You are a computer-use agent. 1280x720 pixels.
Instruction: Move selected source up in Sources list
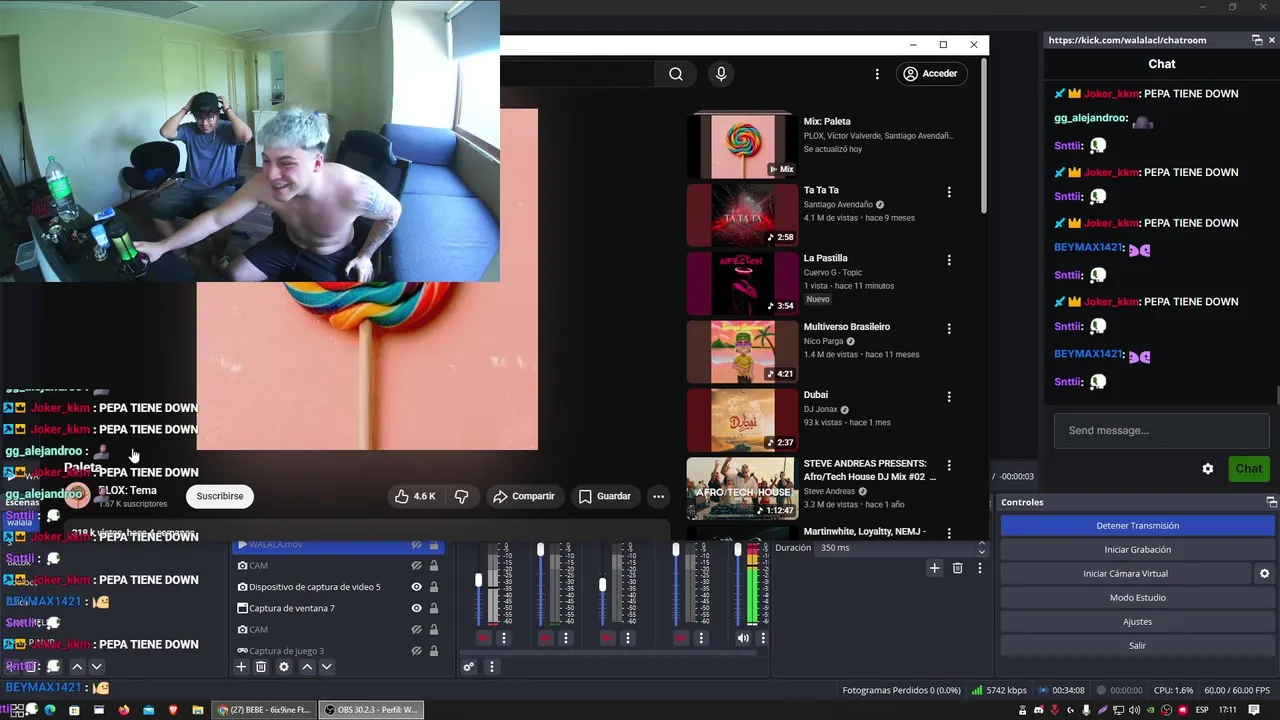307,667
